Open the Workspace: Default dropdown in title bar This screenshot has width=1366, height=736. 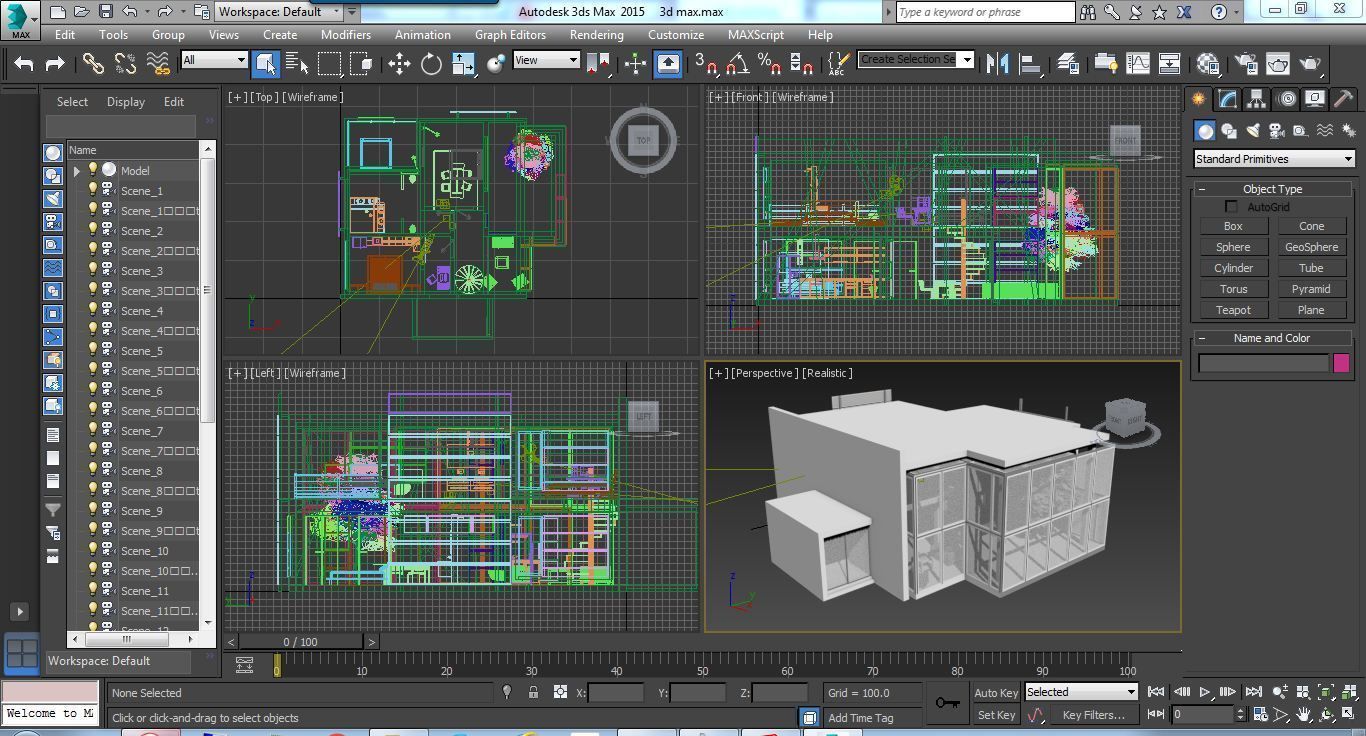point(279,12)
